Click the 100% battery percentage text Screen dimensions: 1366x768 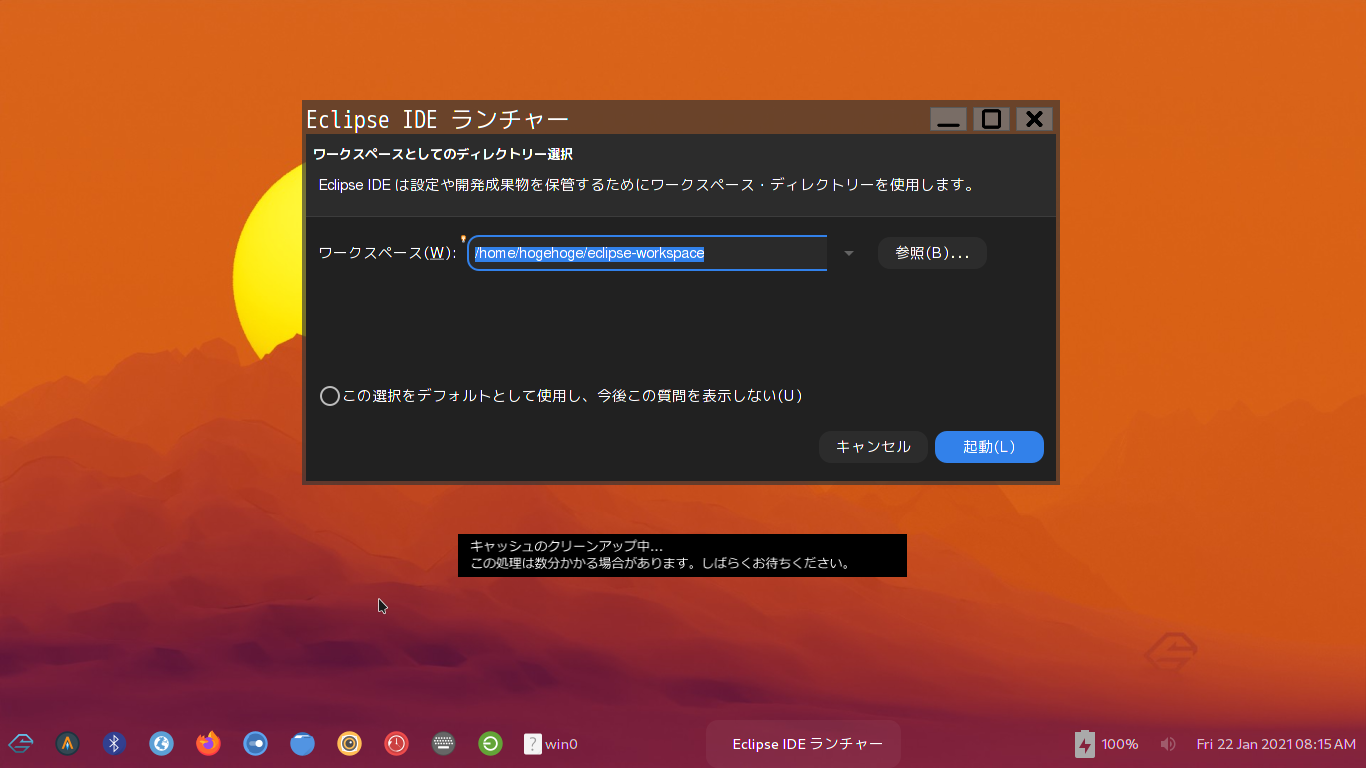(x=1120, y=744)
